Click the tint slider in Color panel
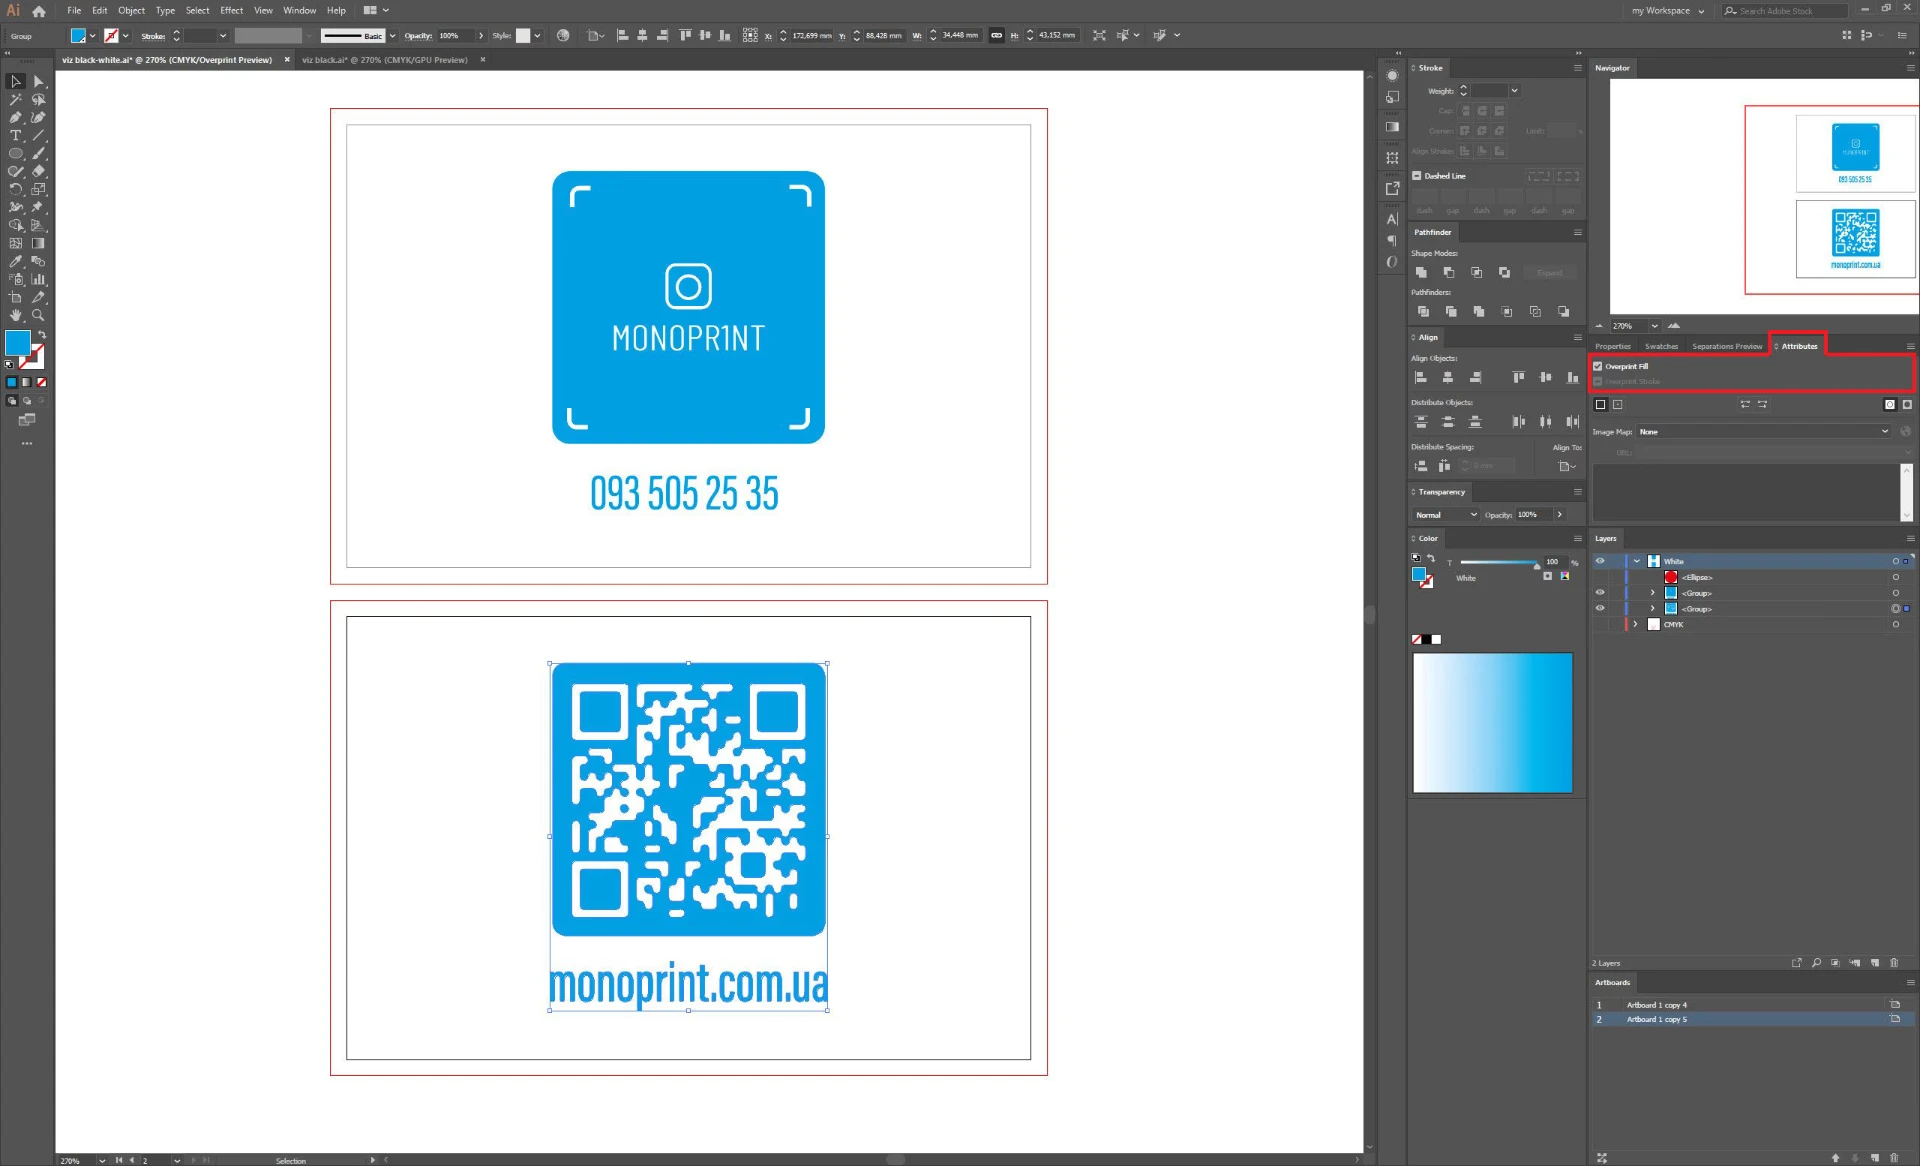Viewport: 1920px width, 1166px height. pyautogui.click(x=1499, y=563)
